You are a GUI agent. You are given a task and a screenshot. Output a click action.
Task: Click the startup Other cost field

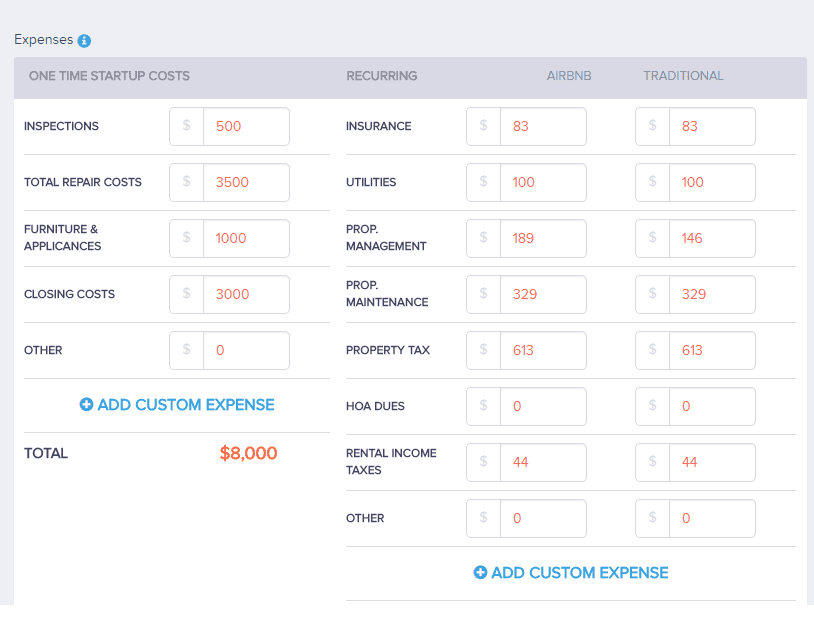245,351
